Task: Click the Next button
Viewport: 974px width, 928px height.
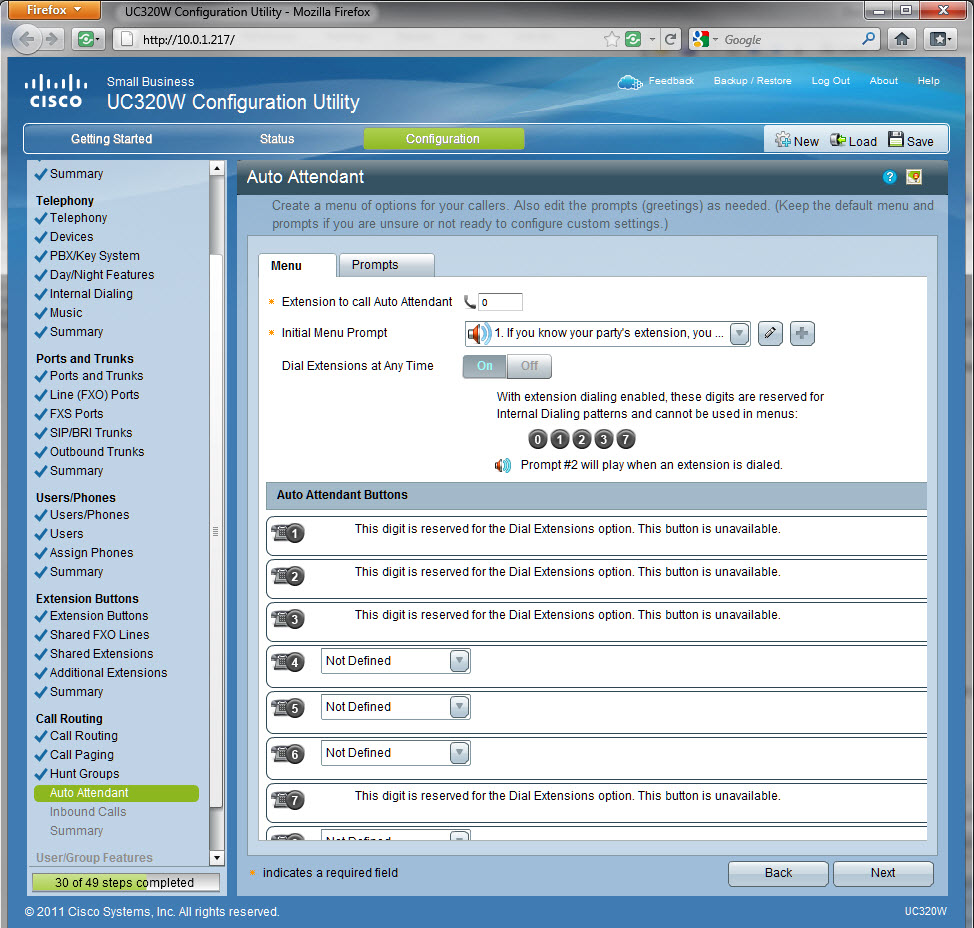Action: point(882,873)
